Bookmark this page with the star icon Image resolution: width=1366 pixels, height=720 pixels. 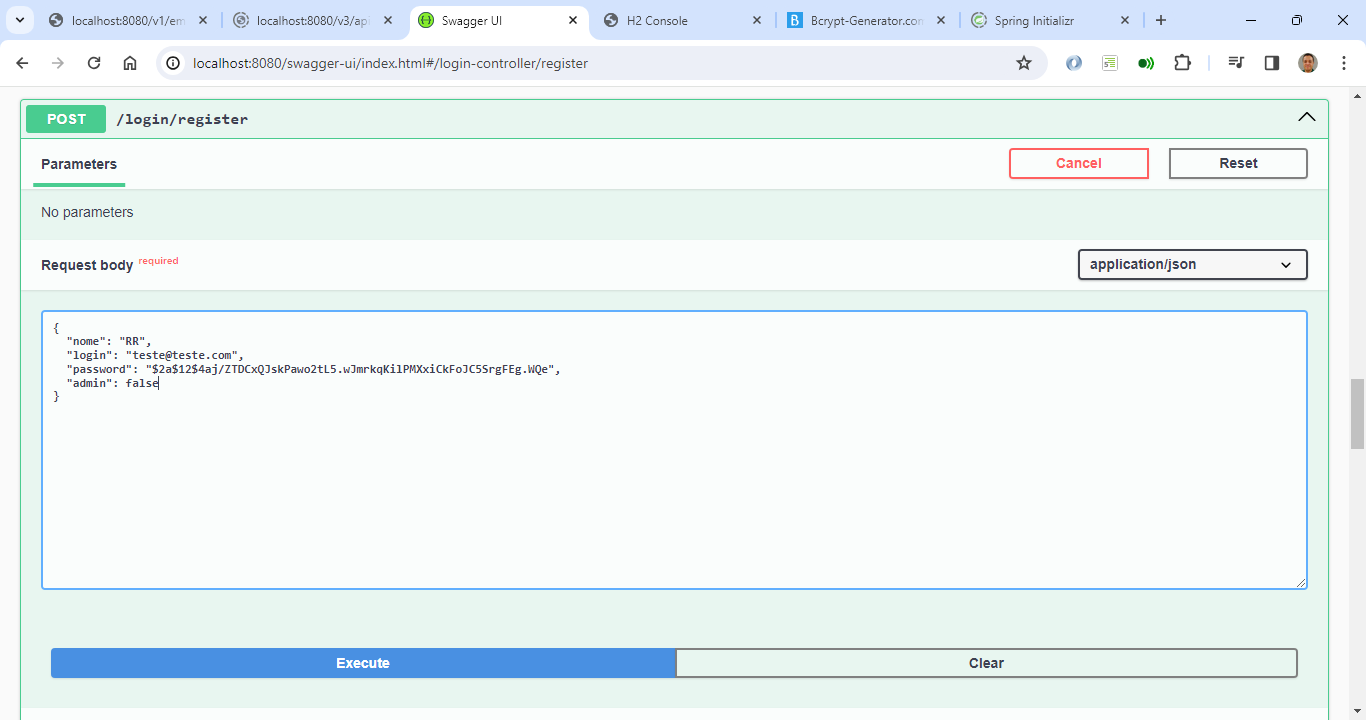click(1024, 63)
